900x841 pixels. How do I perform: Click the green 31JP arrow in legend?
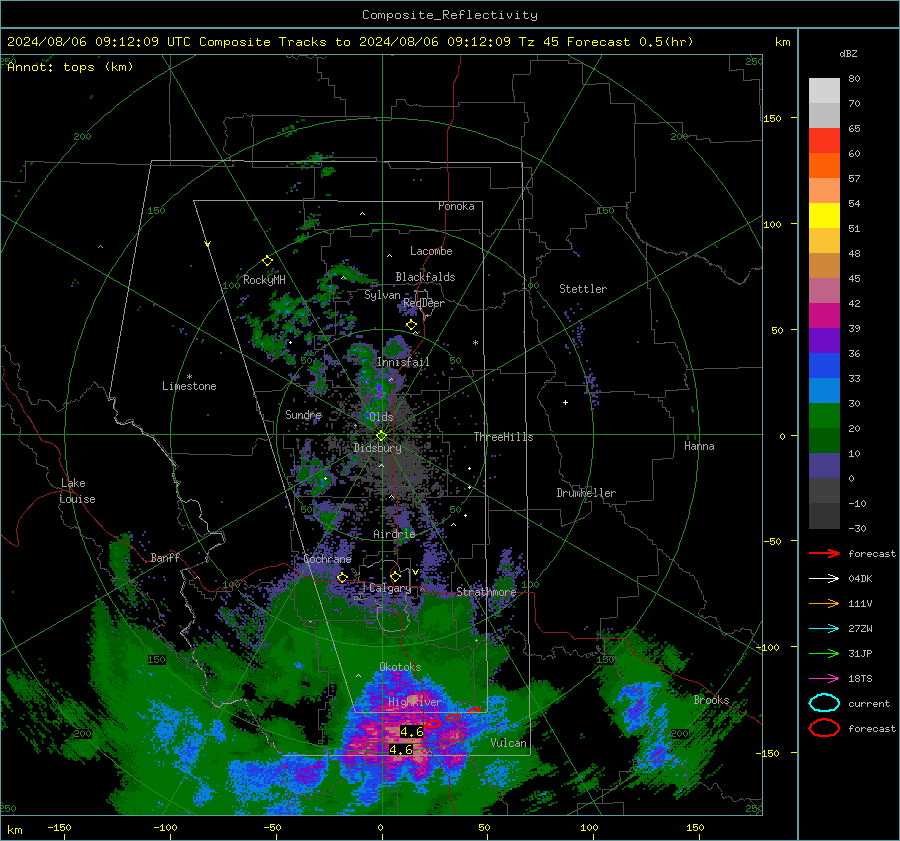click(824, 653)
